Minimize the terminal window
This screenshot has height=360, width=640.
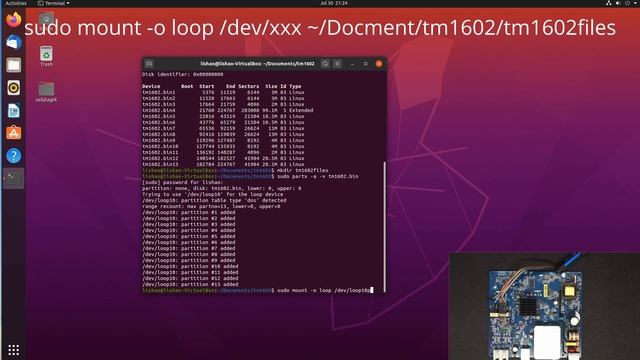pyautogui.click(x=352, y=64)
